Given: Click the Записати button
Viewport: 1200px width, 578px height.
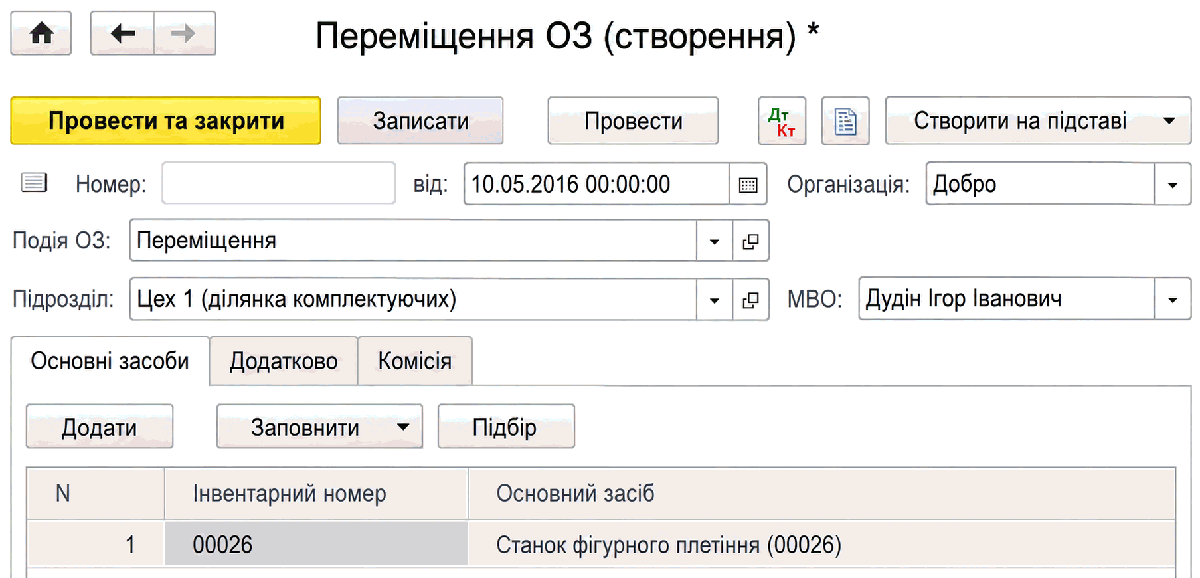Looking at the screenshot, I should click(420, 121).
